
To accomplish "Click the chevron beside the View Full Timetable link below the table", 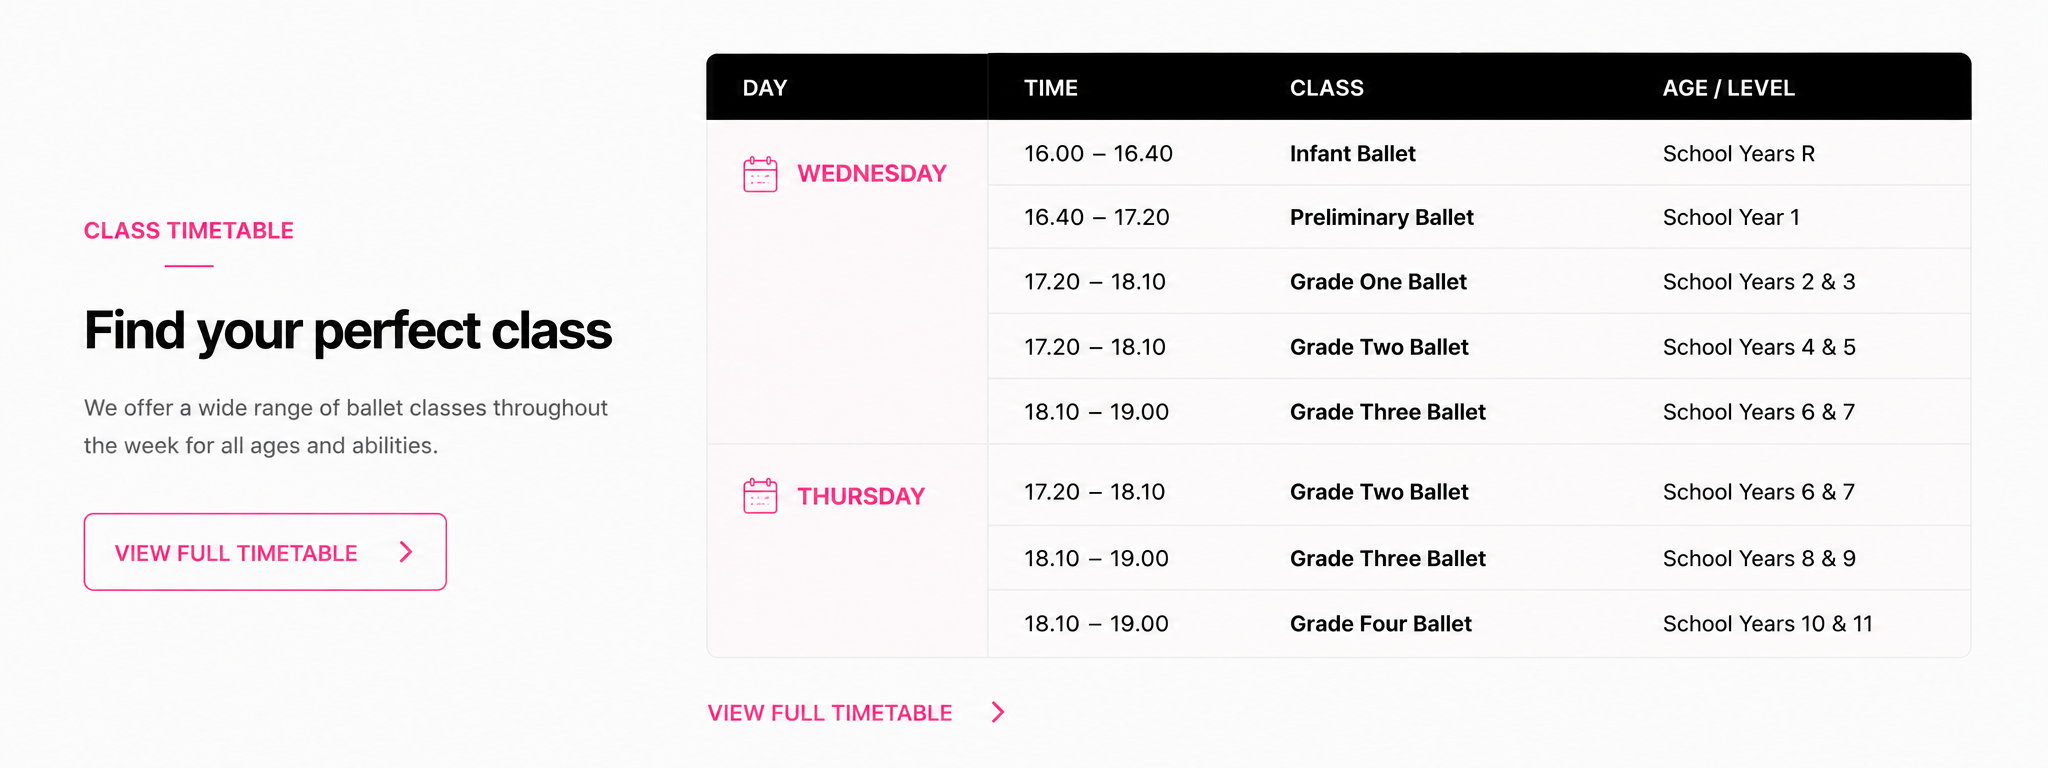I will [x=998, y=712].
